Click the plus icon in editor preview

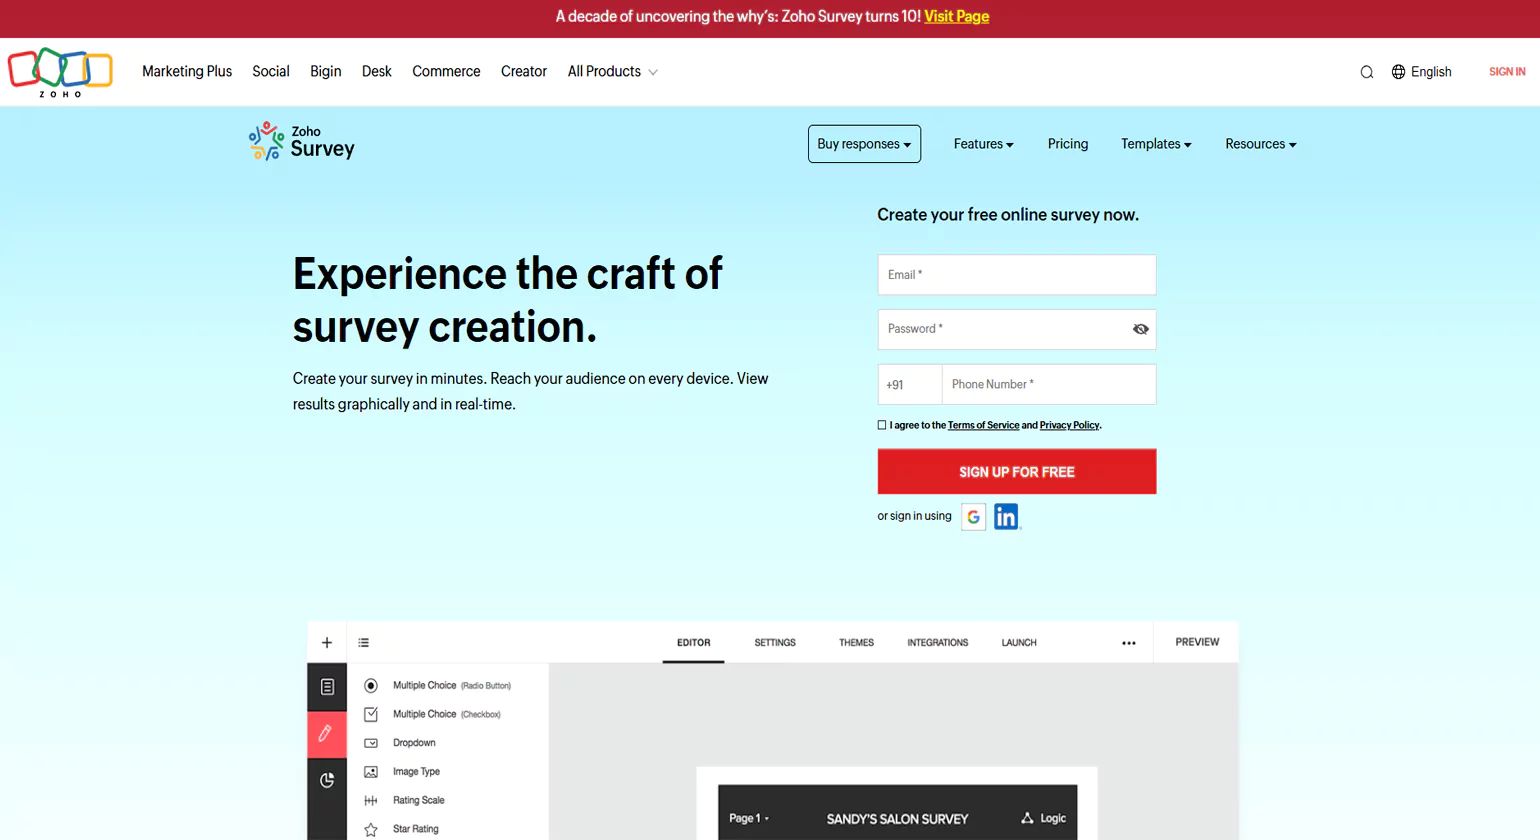coord(327,643)
